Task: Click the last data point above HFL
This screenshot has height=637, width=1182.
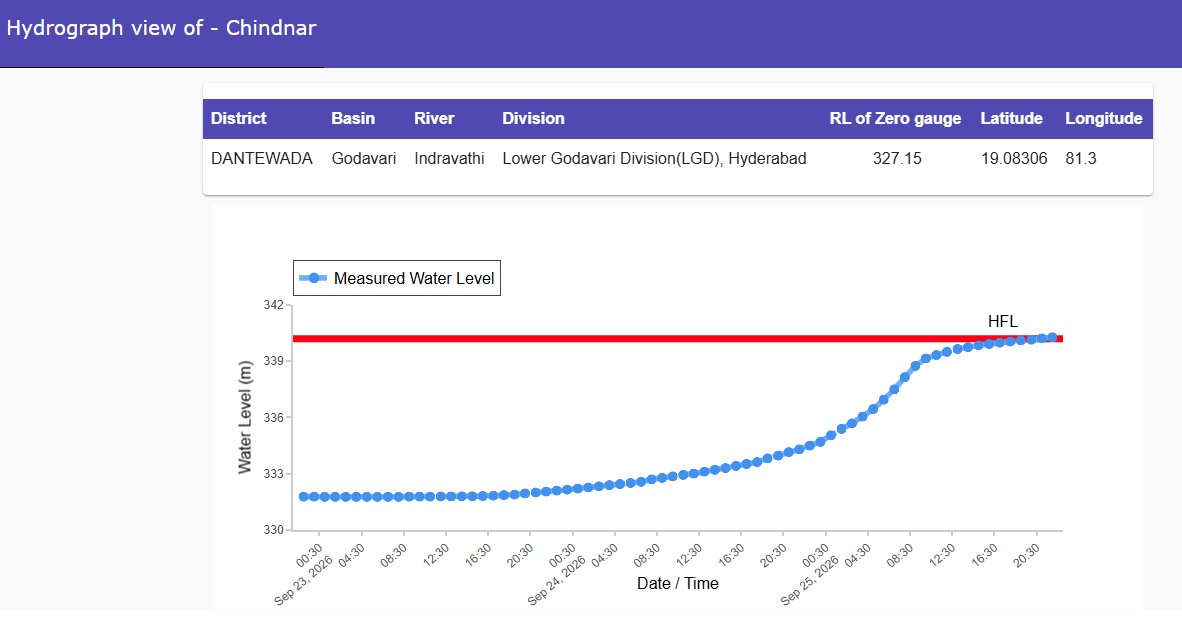Action: point(1052,338)
